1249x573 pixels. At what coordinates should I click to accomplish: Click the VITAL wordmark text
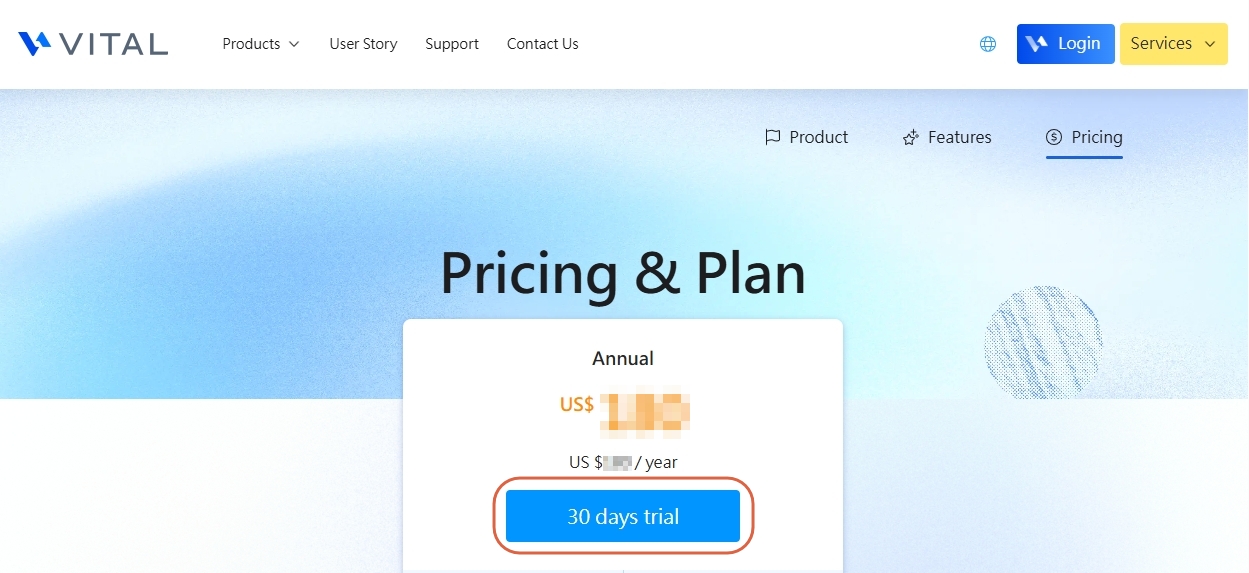114,44
